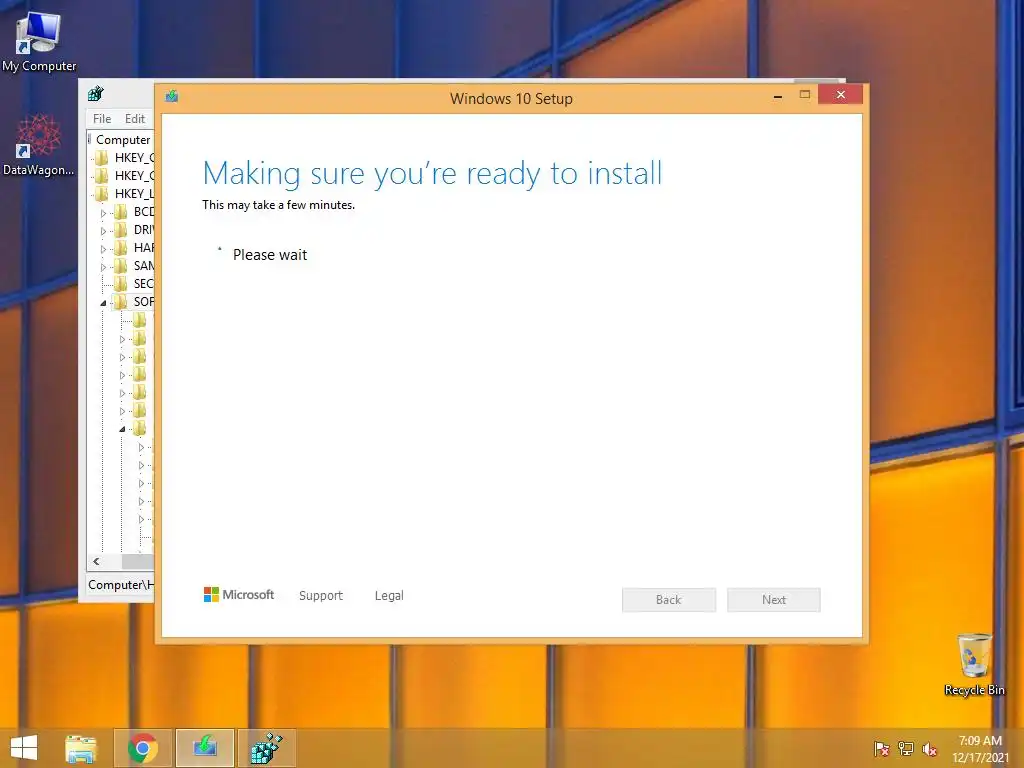This screenshot has height=768, width=1024.
Task: Click the BCD folder icon in Registry Editor
Action: click(120, 212)
